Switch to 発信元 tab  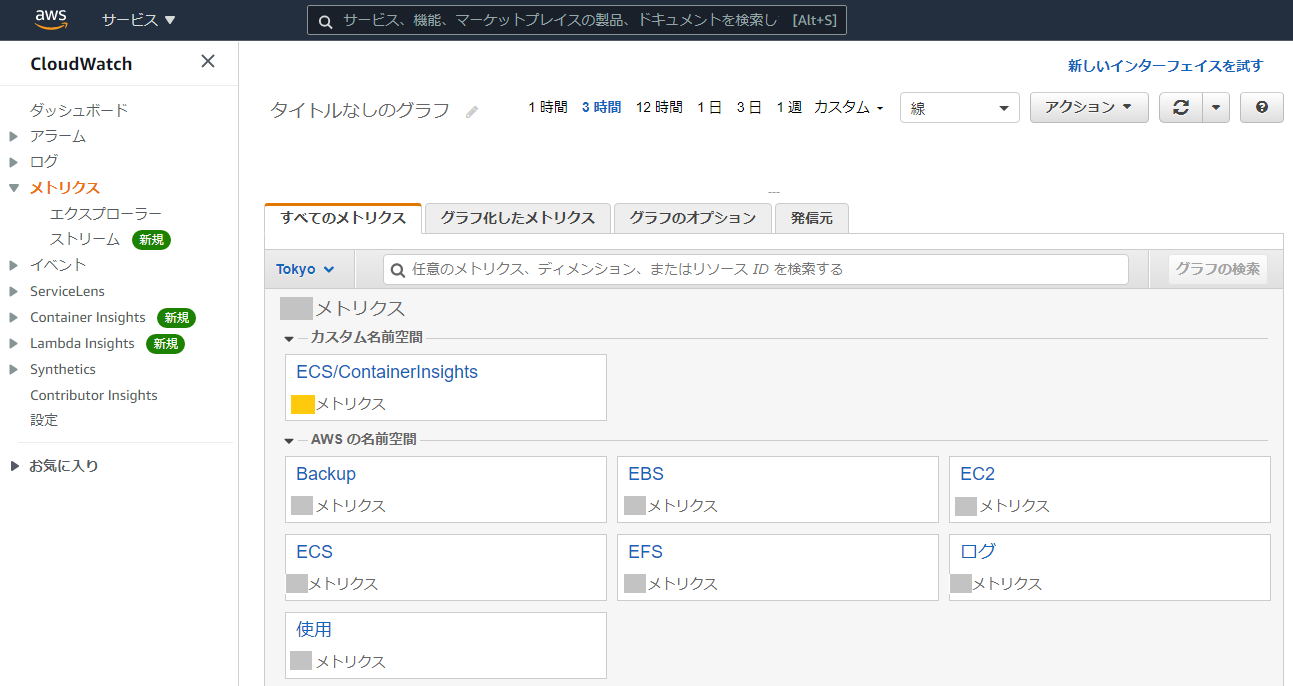click(x=811, y=218)
